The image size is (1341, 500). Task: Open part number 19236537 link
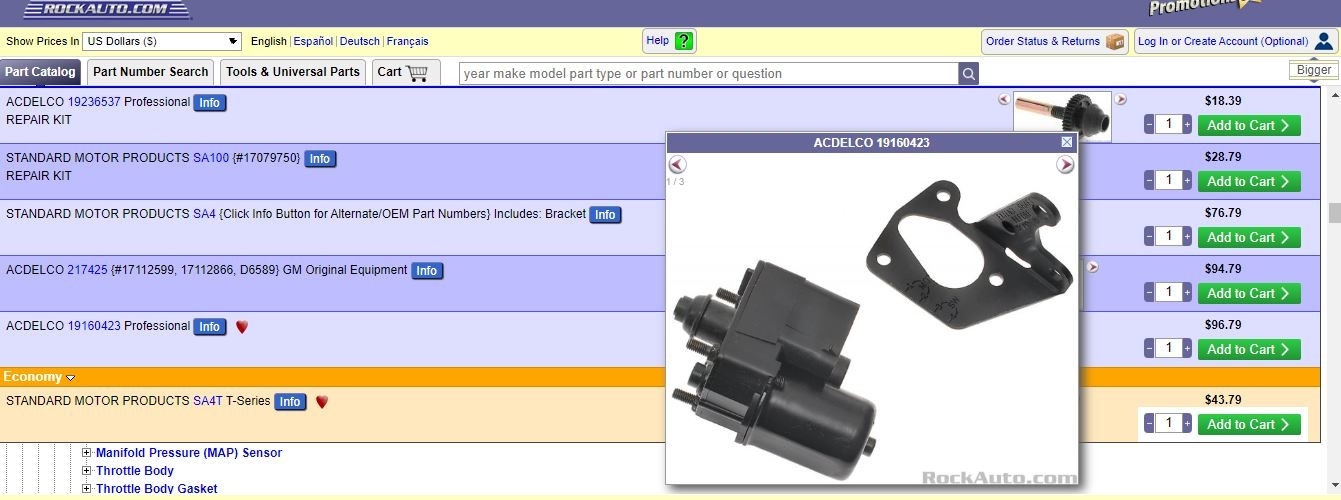(x=94, y=102)
